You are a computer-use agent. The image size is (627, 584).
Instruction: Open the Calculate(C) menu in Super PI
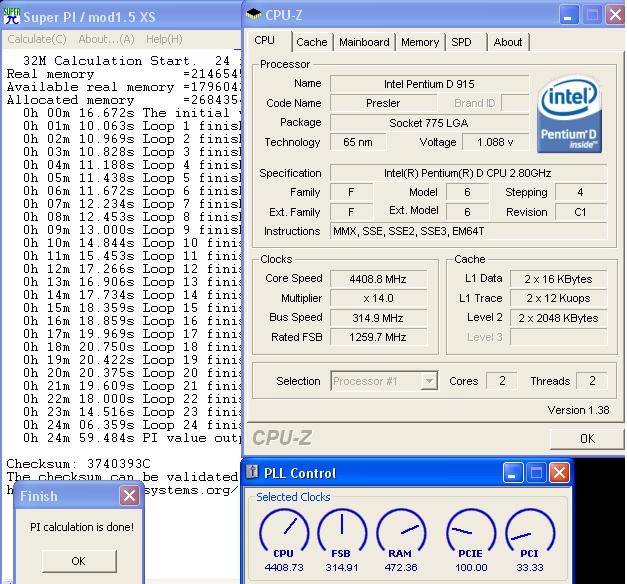37,39
